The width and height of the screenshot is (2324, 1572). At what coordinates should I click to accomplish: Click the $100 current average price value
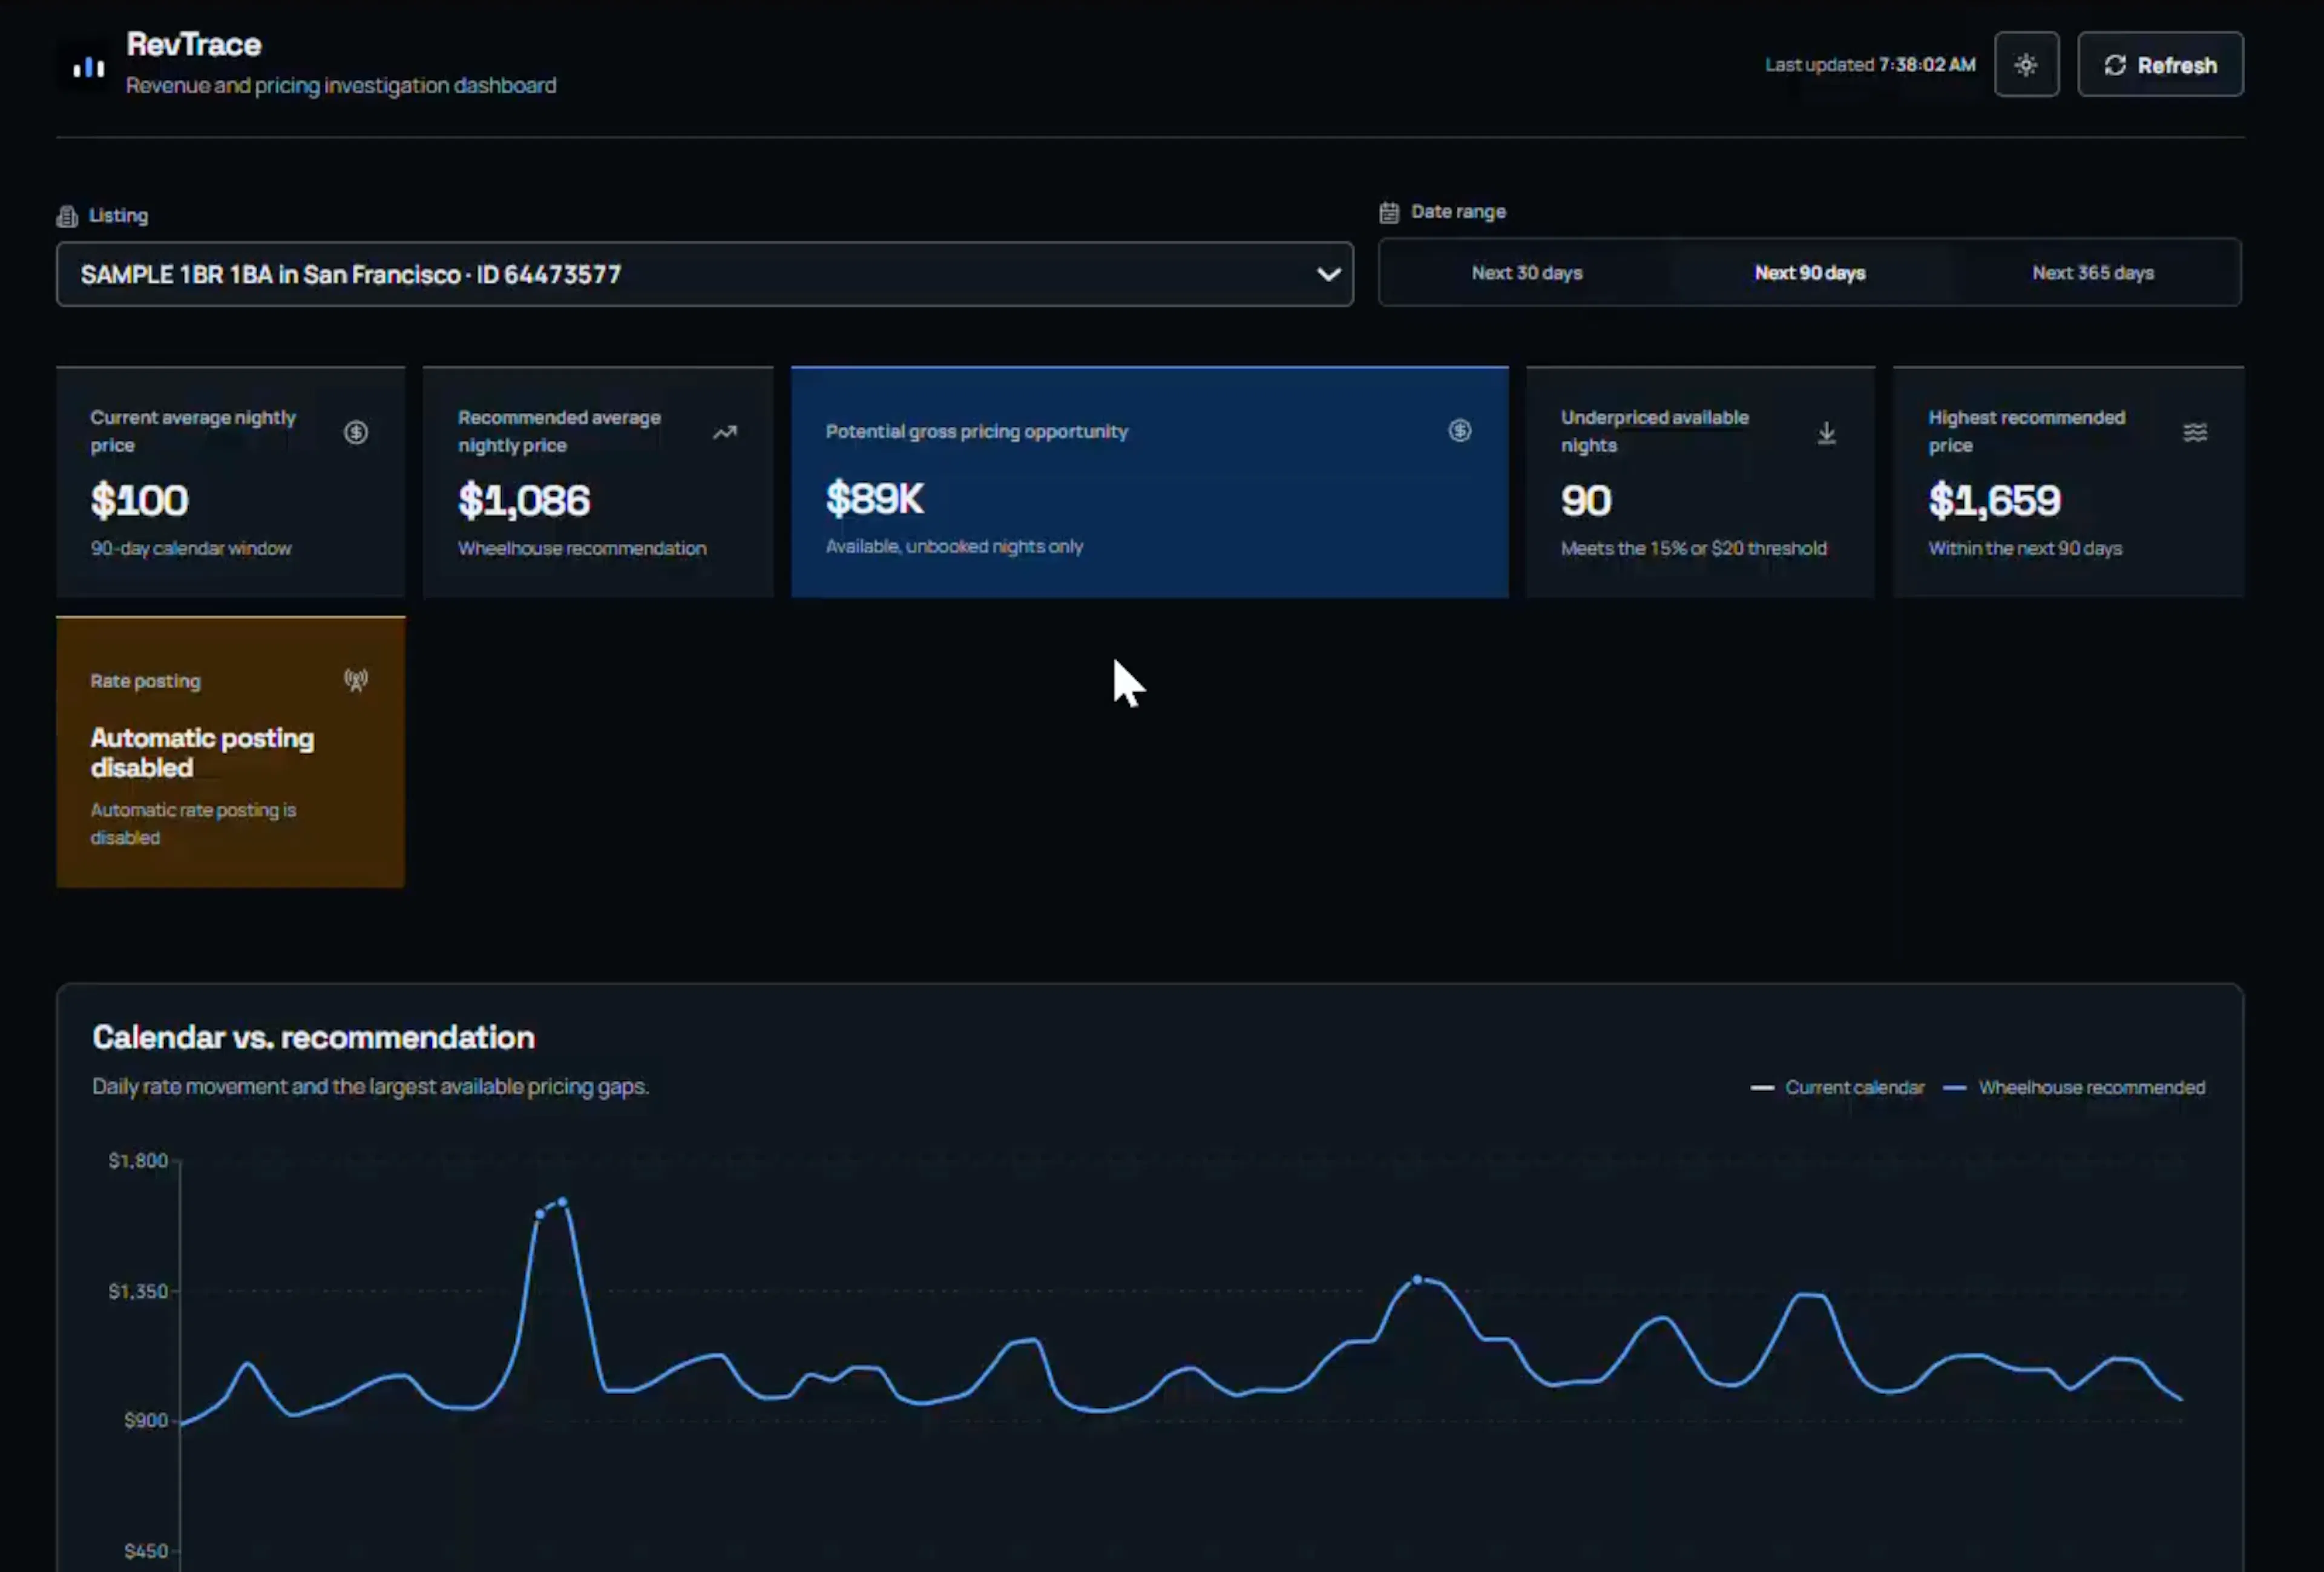tap(139, 500)
